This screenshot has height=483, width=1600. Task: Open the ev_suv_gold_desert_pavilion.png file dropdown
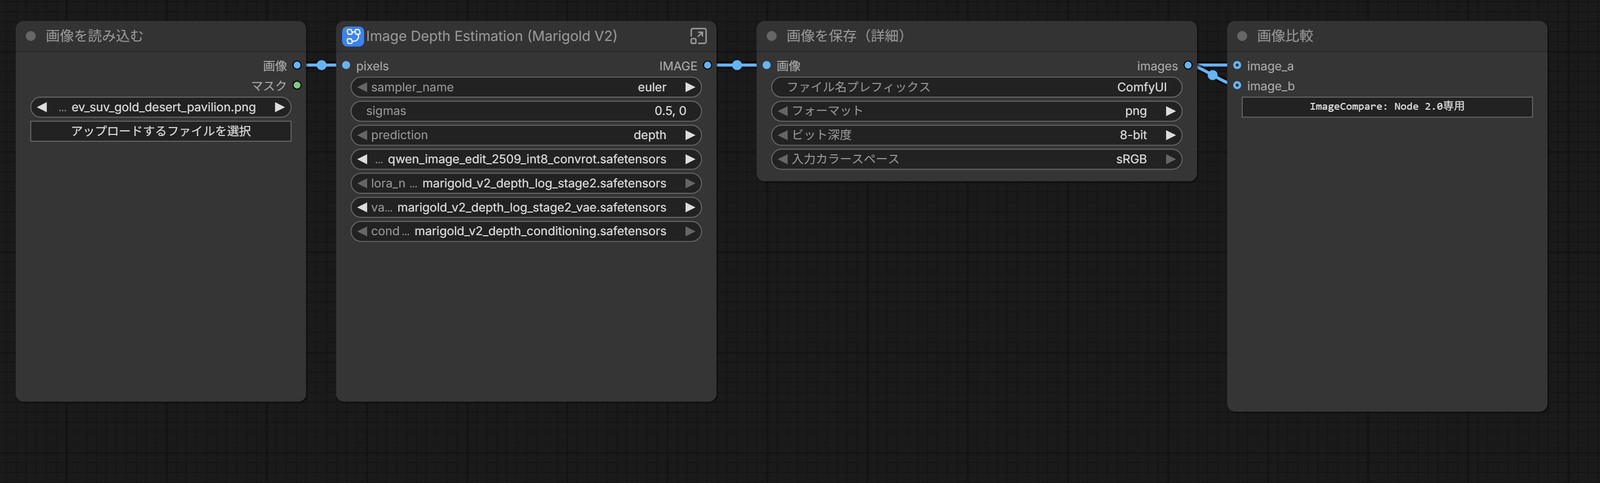[x=161, y=107]
